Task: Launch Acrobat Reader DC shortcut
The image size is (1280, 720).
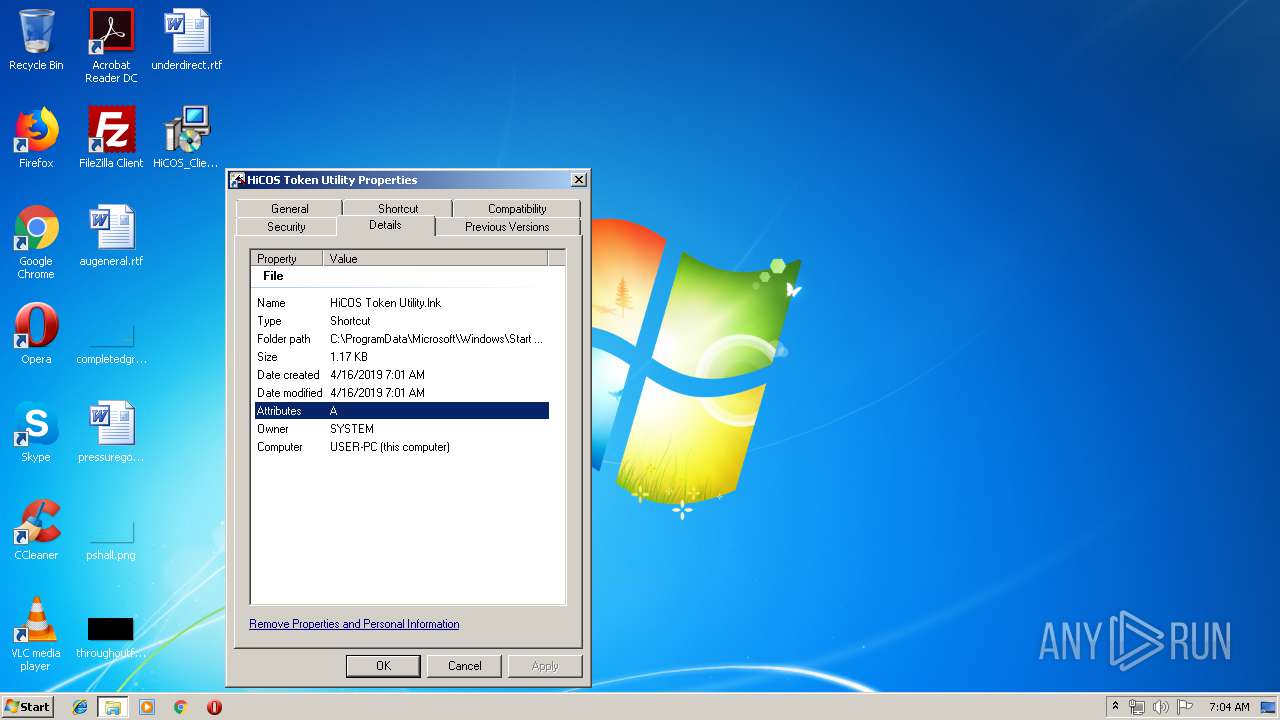Action: tap(111, 46)
